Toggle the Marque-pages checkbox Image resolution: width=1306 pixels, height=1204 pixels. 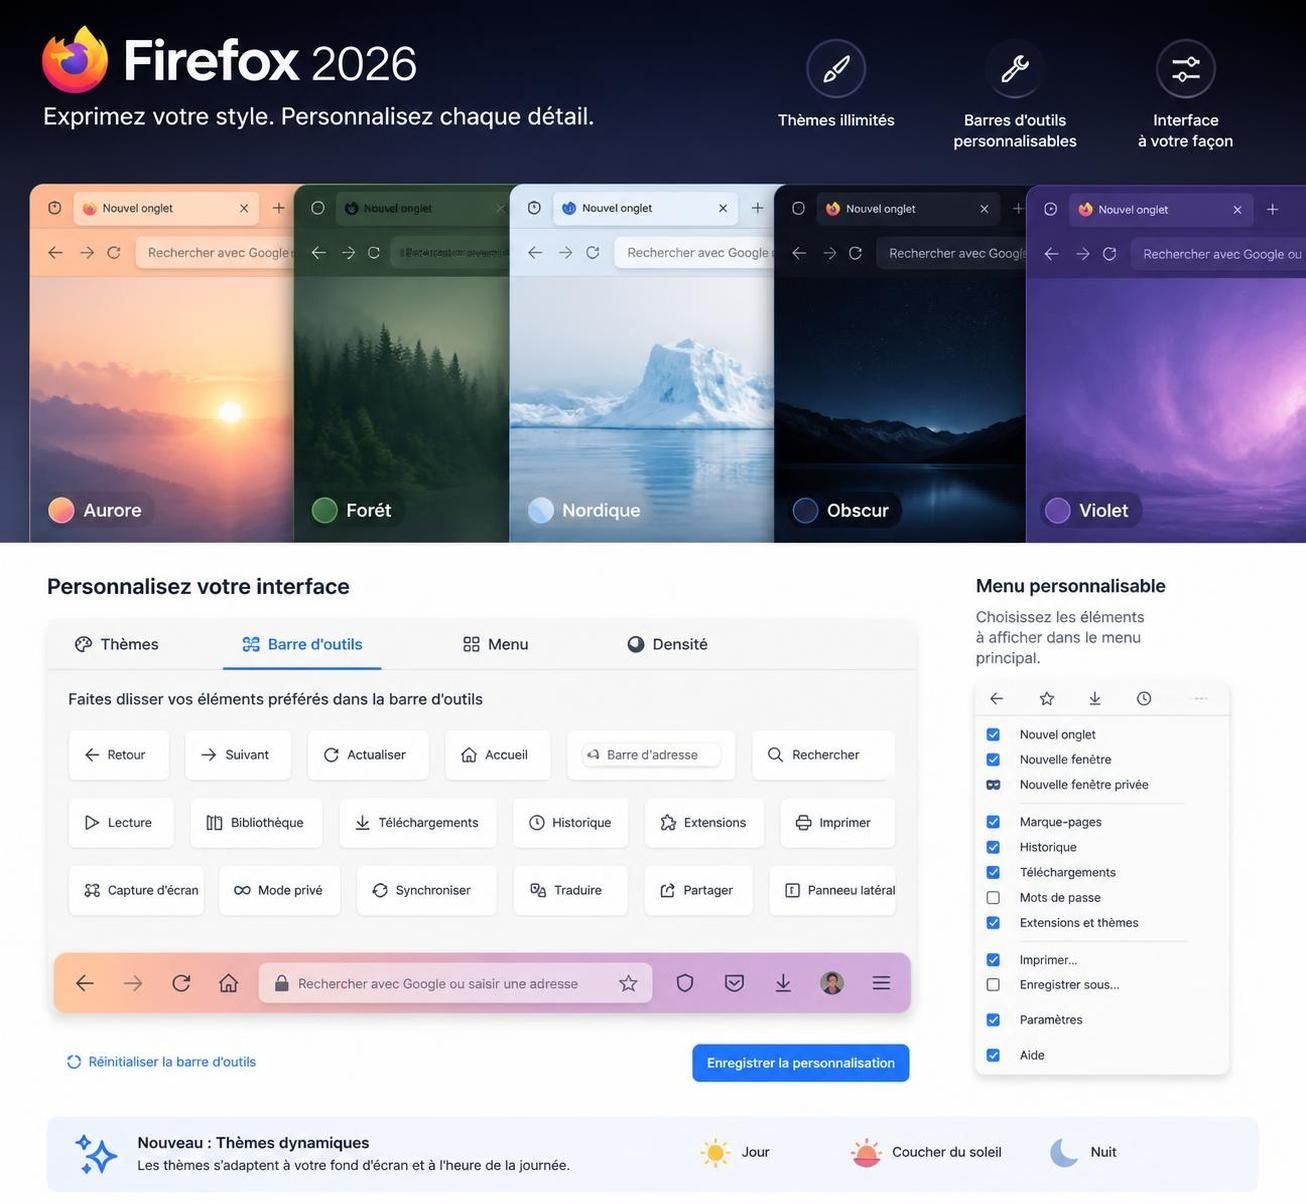tap(993, 822)
